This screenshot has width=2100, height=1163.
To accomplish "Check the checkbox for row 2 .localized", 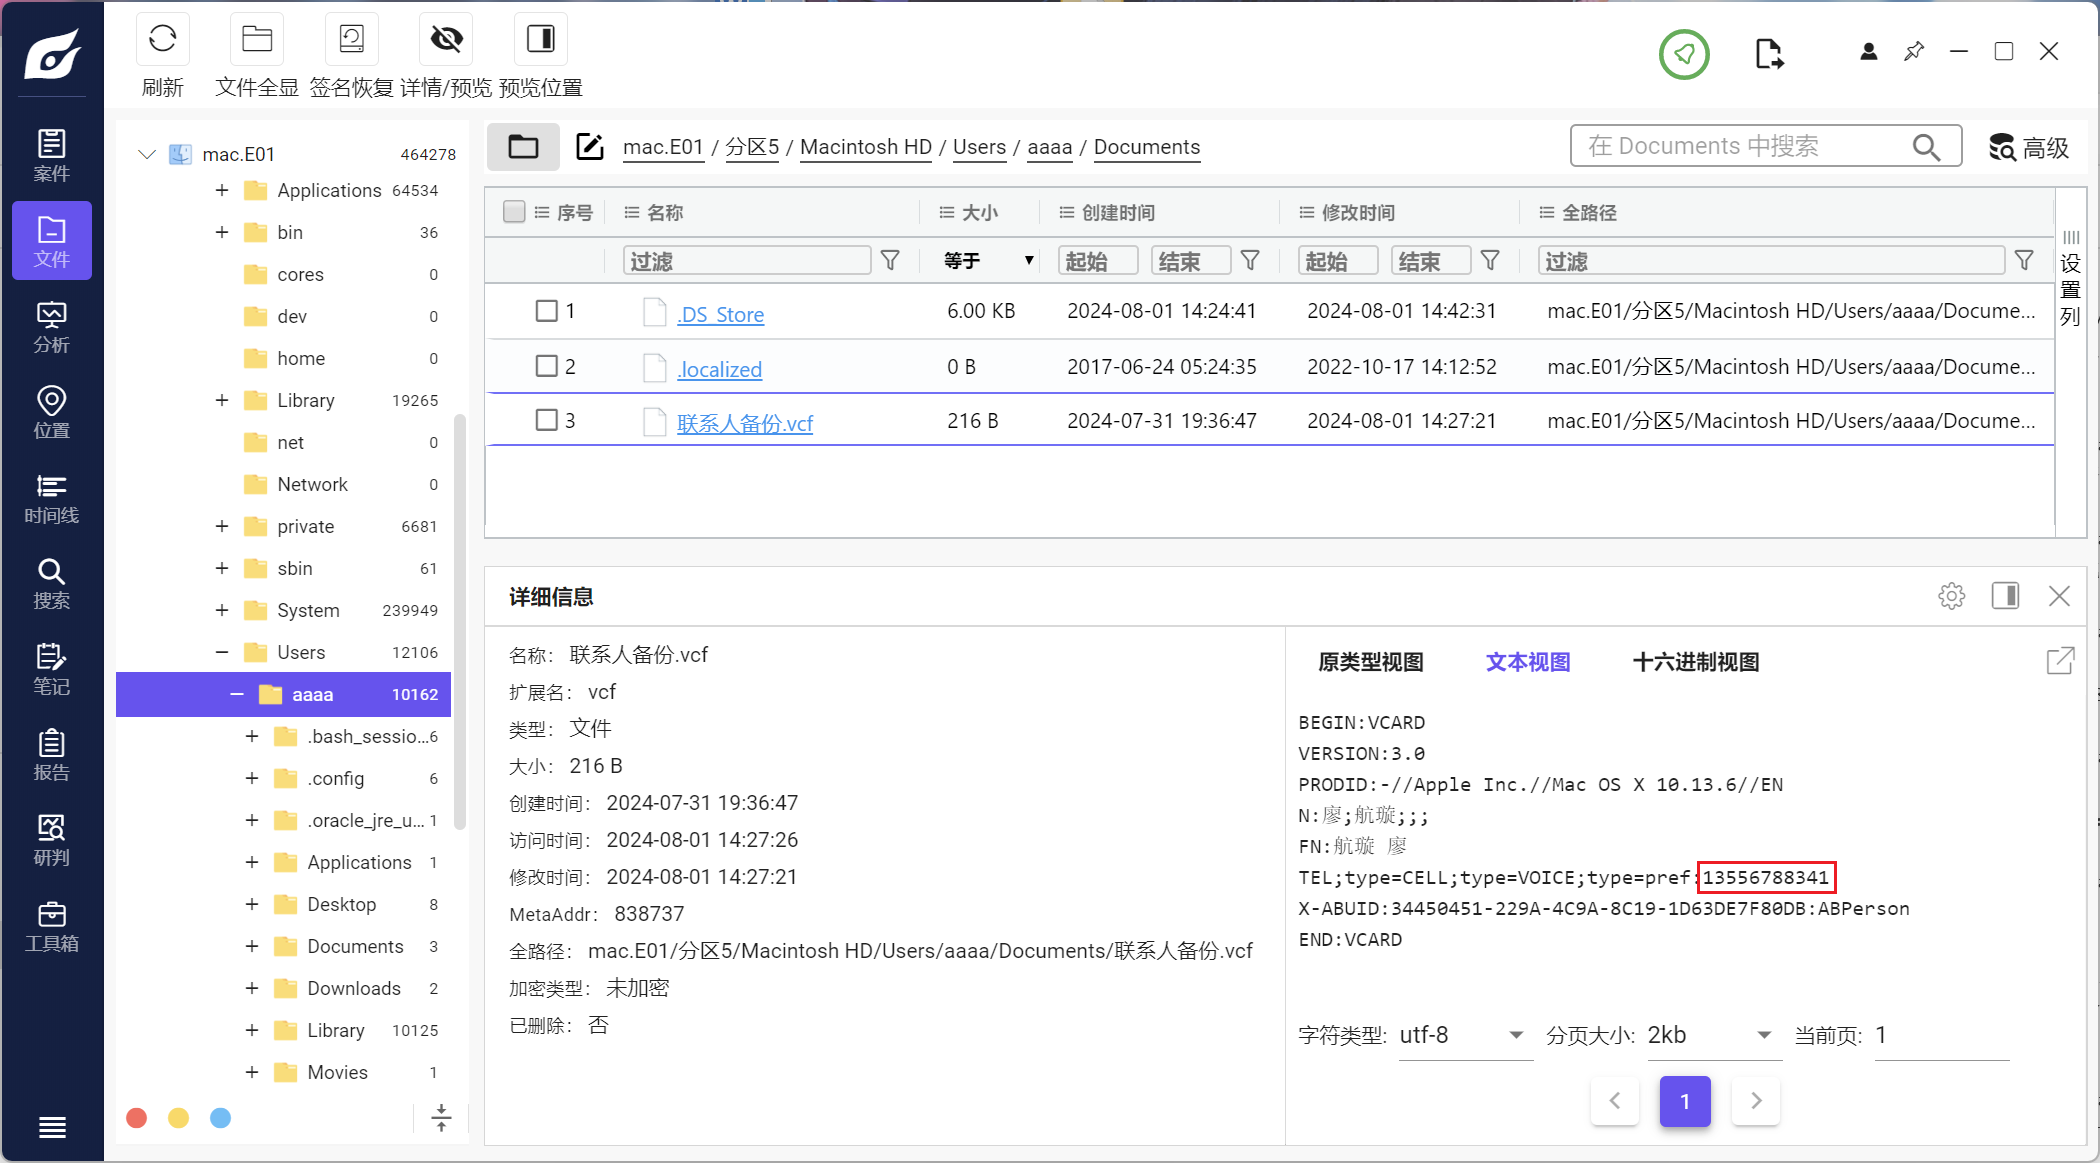I will click(x=546, y=366).
